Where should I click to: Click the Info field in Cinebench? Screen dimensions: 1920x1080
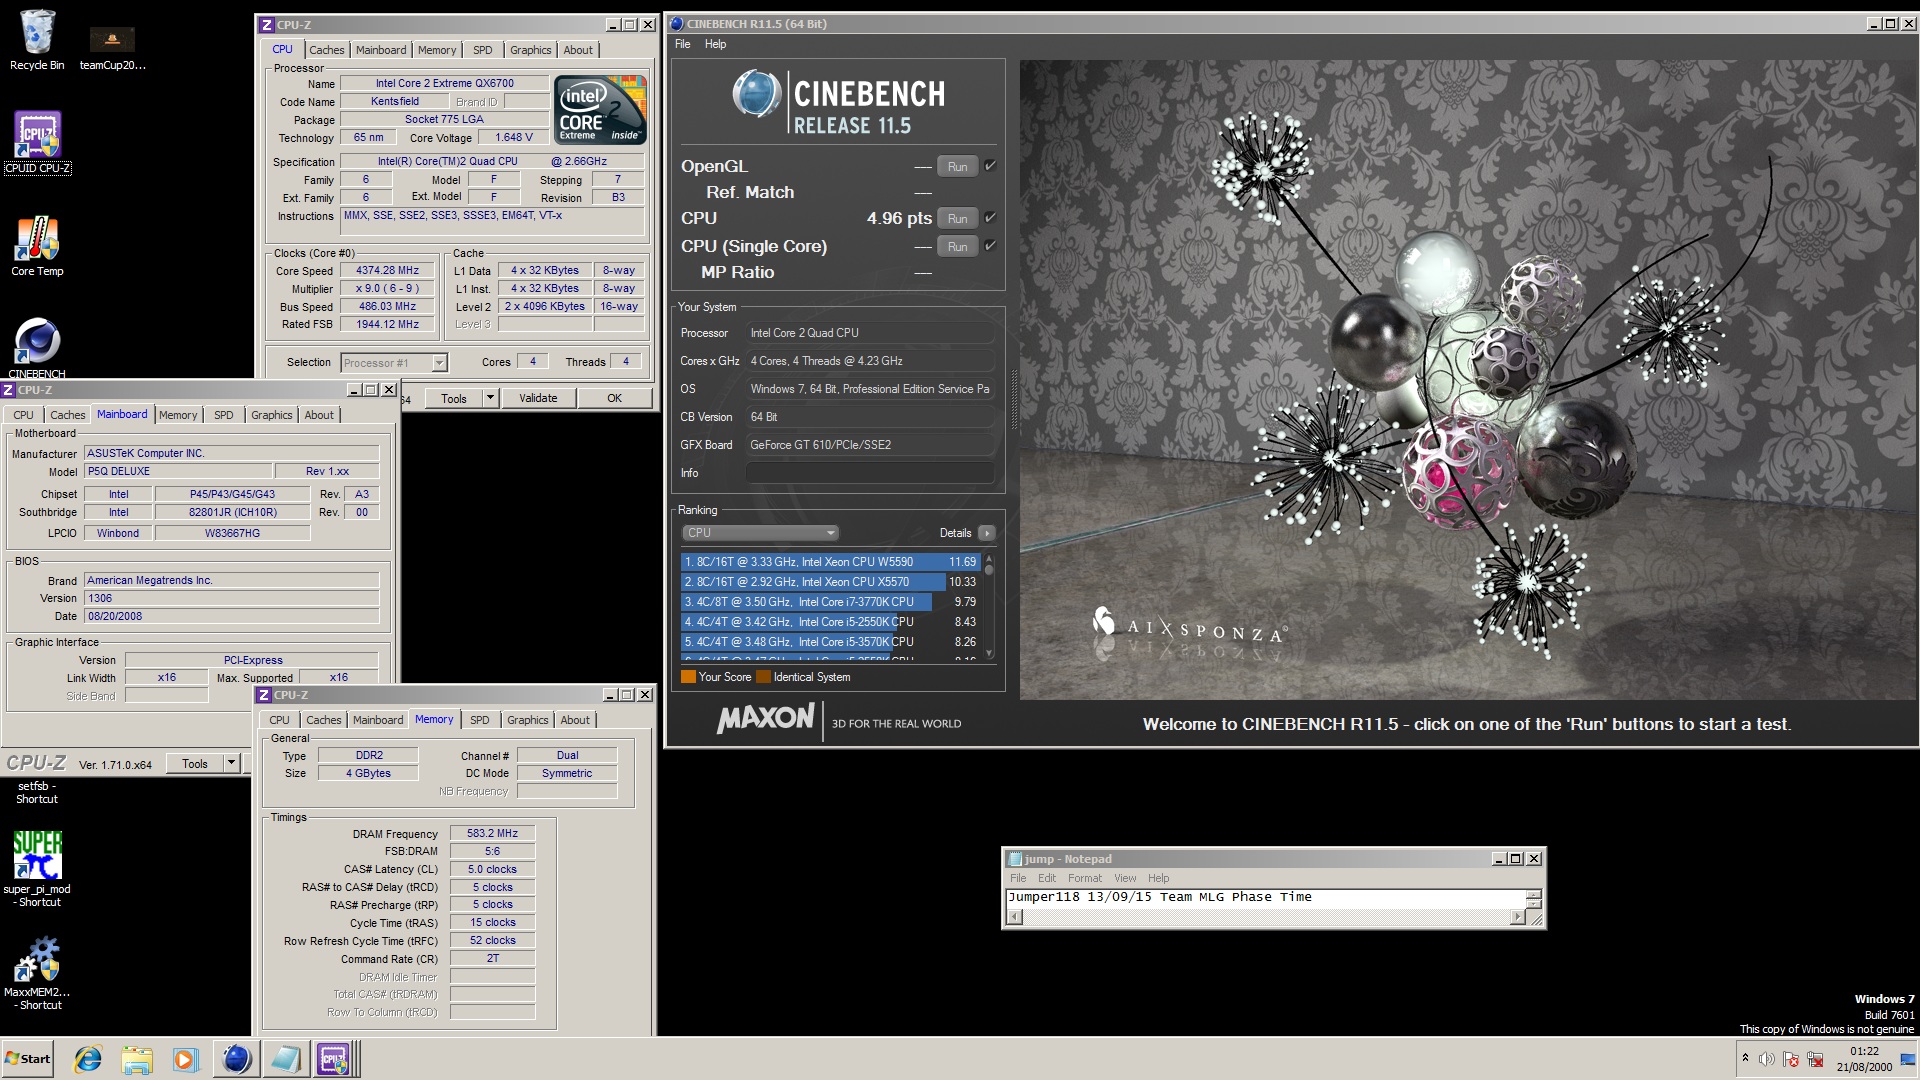point(870,473)
